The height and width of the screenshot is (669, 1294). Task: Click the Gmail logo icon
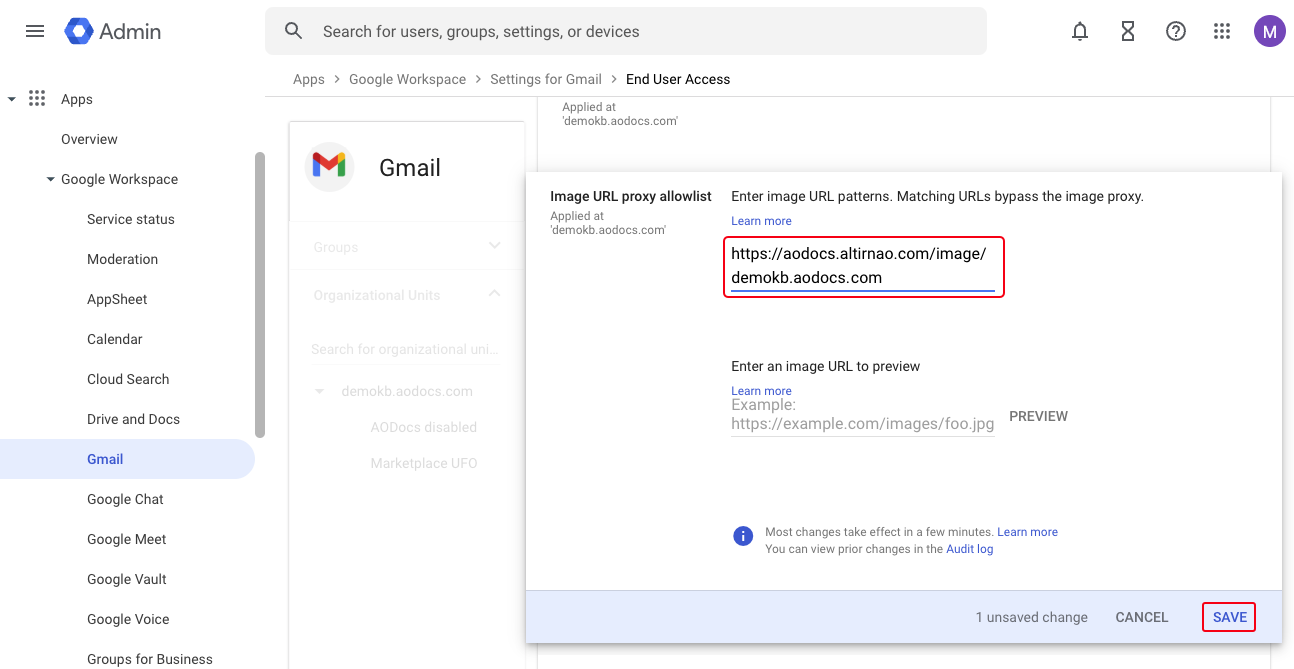(329, 166)
